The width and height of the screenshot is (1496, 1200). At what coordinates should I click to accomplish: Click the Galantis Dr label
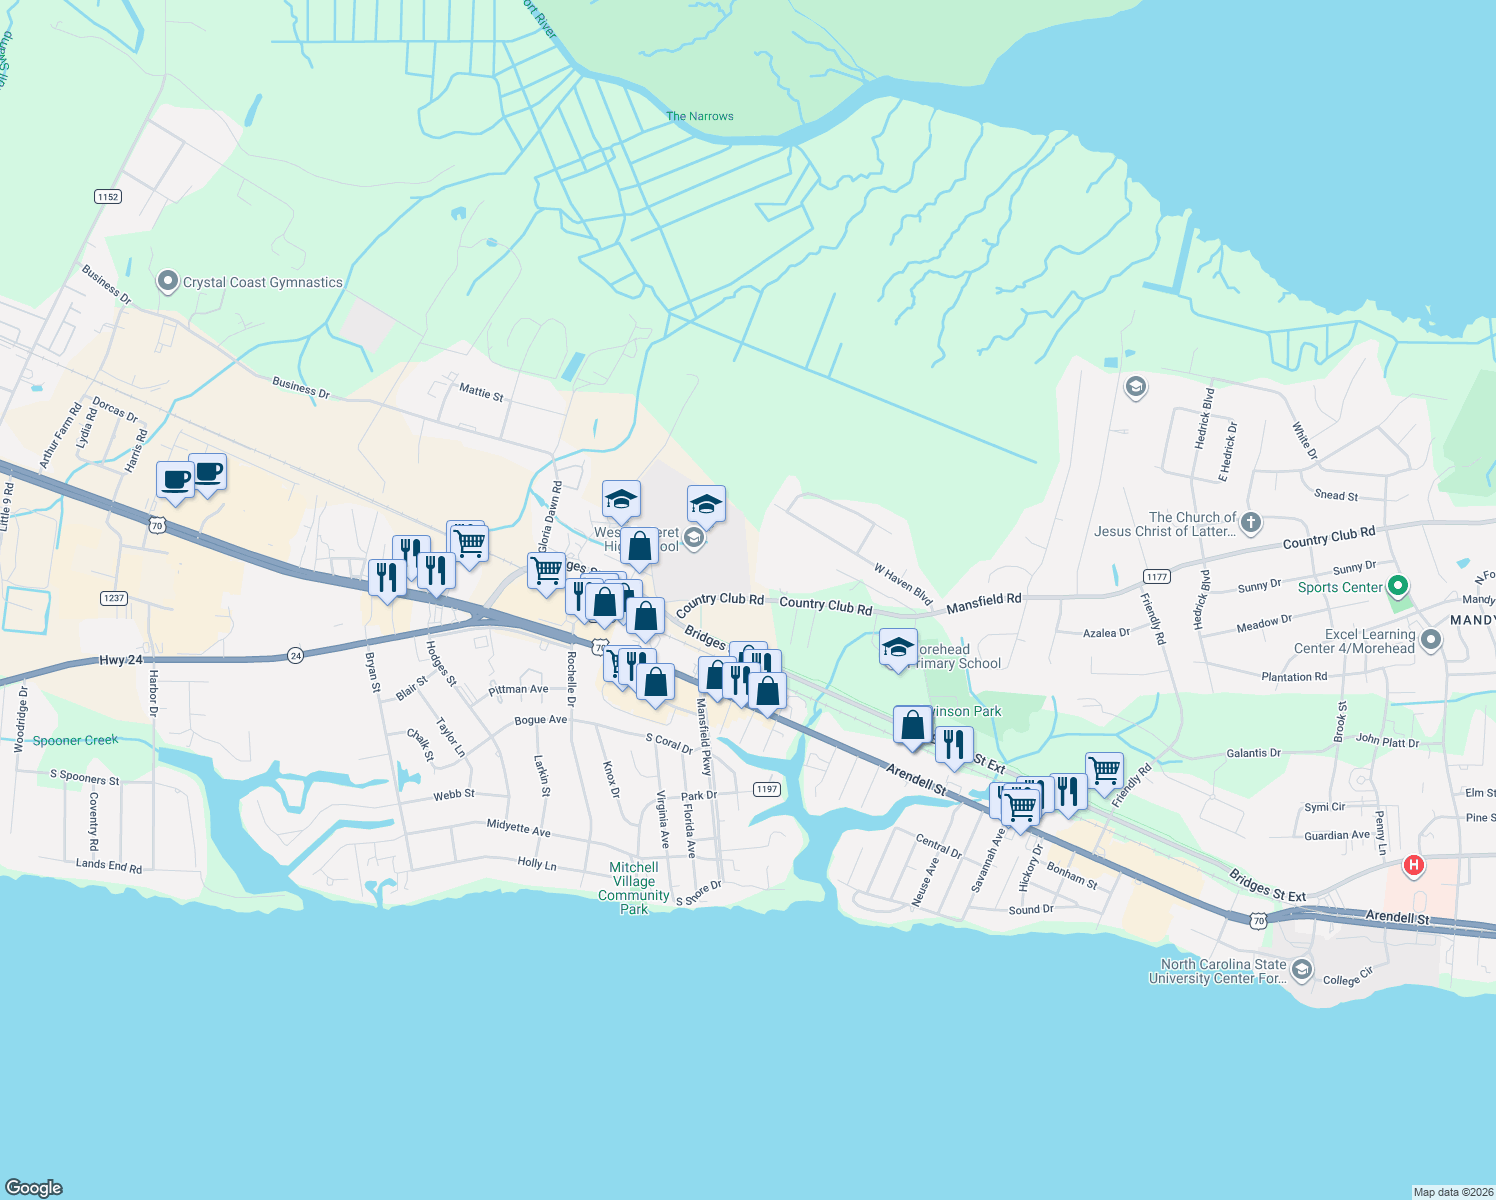[1253, 753]
